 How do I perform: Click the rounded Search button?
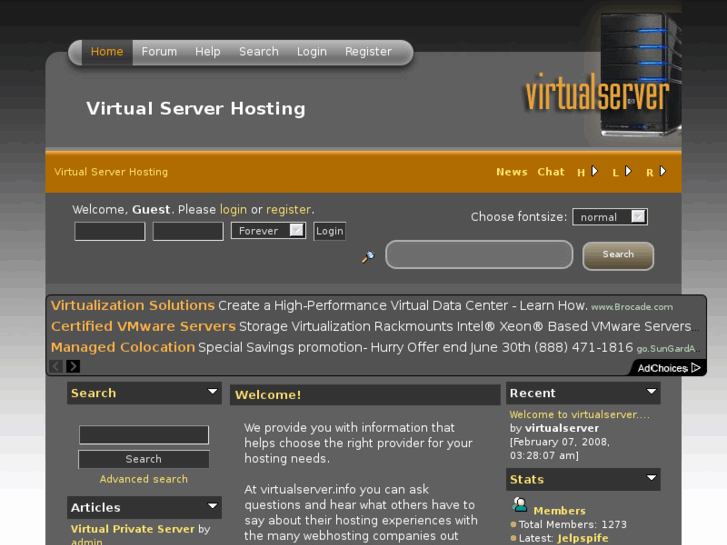[x=618, y=256]
